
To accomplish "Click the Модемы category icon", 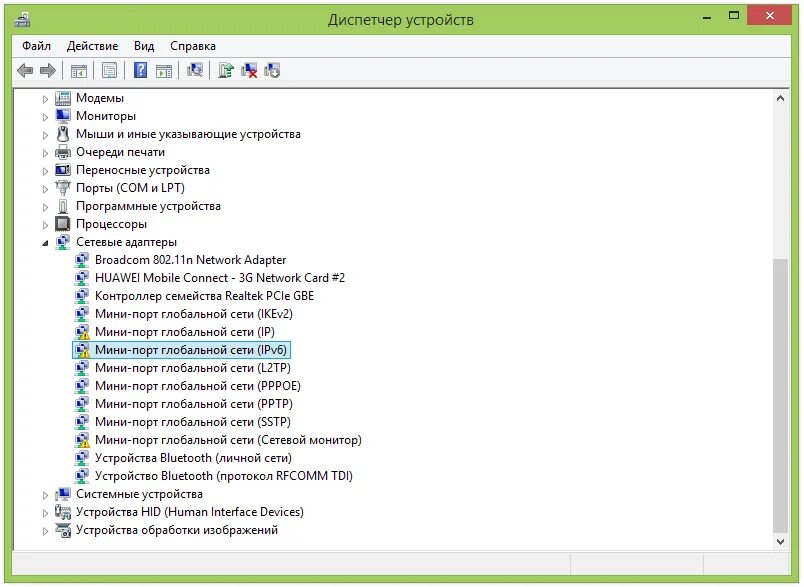I will pos(63,98).
